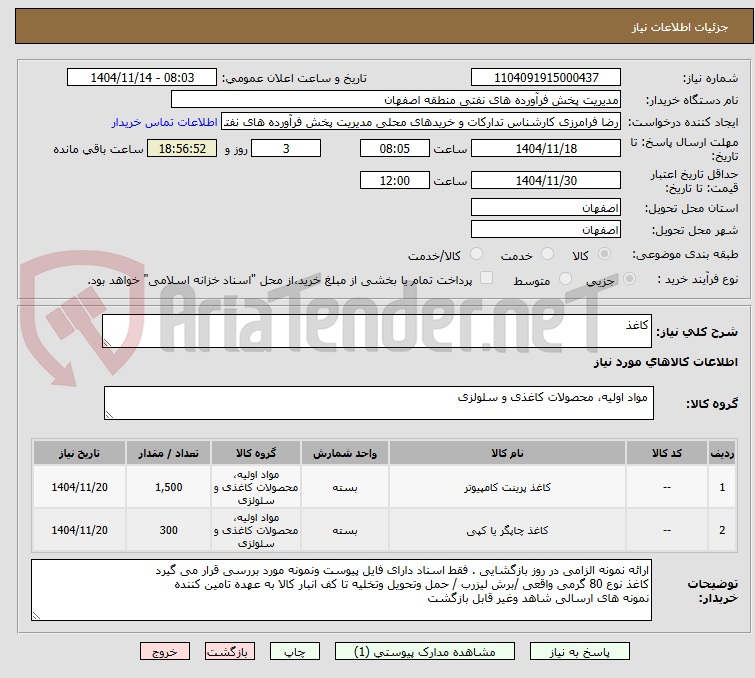The height and width of the screenshot is (678, 755).
Task: Click resize handle of شرح کلی نیاز box
Action: pos(107,342)
